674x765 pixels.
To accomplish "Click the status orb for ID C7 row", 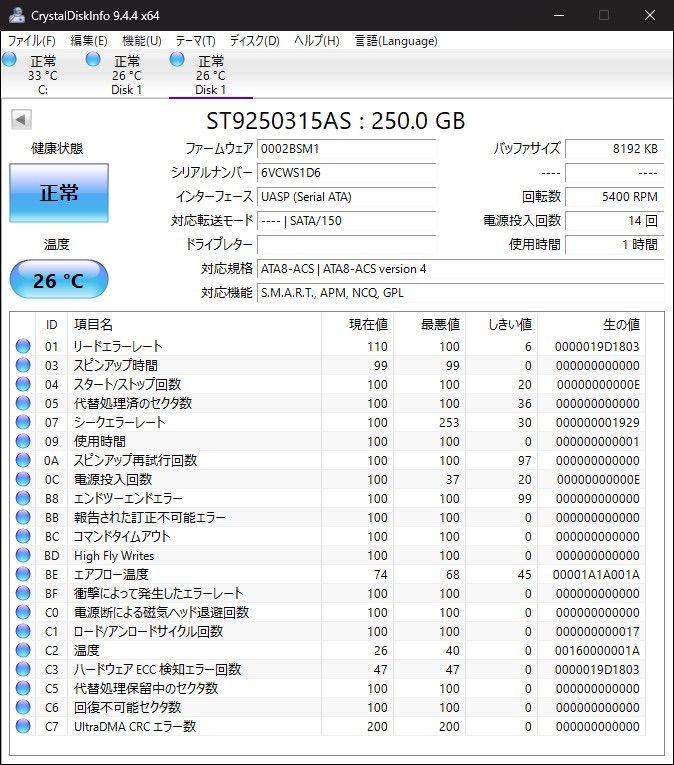I will pyautogui.click(x=23, y=726).
